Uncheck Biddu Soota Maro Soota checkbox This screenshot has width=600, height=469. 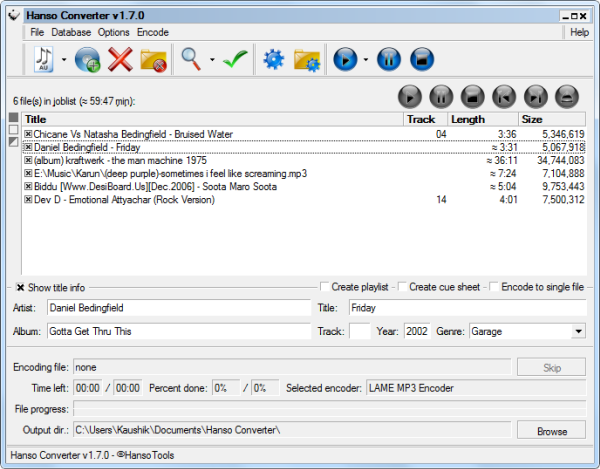(28, 186)
